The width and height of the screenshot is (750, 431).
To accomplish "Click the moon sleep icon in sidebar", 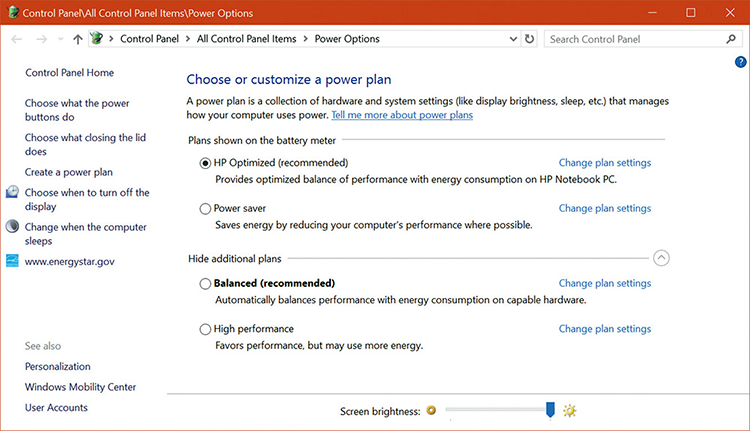I will coord(12,227).
